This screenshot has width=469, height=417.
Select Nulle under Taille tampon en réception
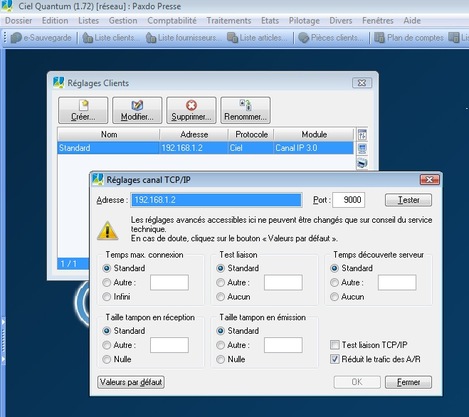[107, 359]
